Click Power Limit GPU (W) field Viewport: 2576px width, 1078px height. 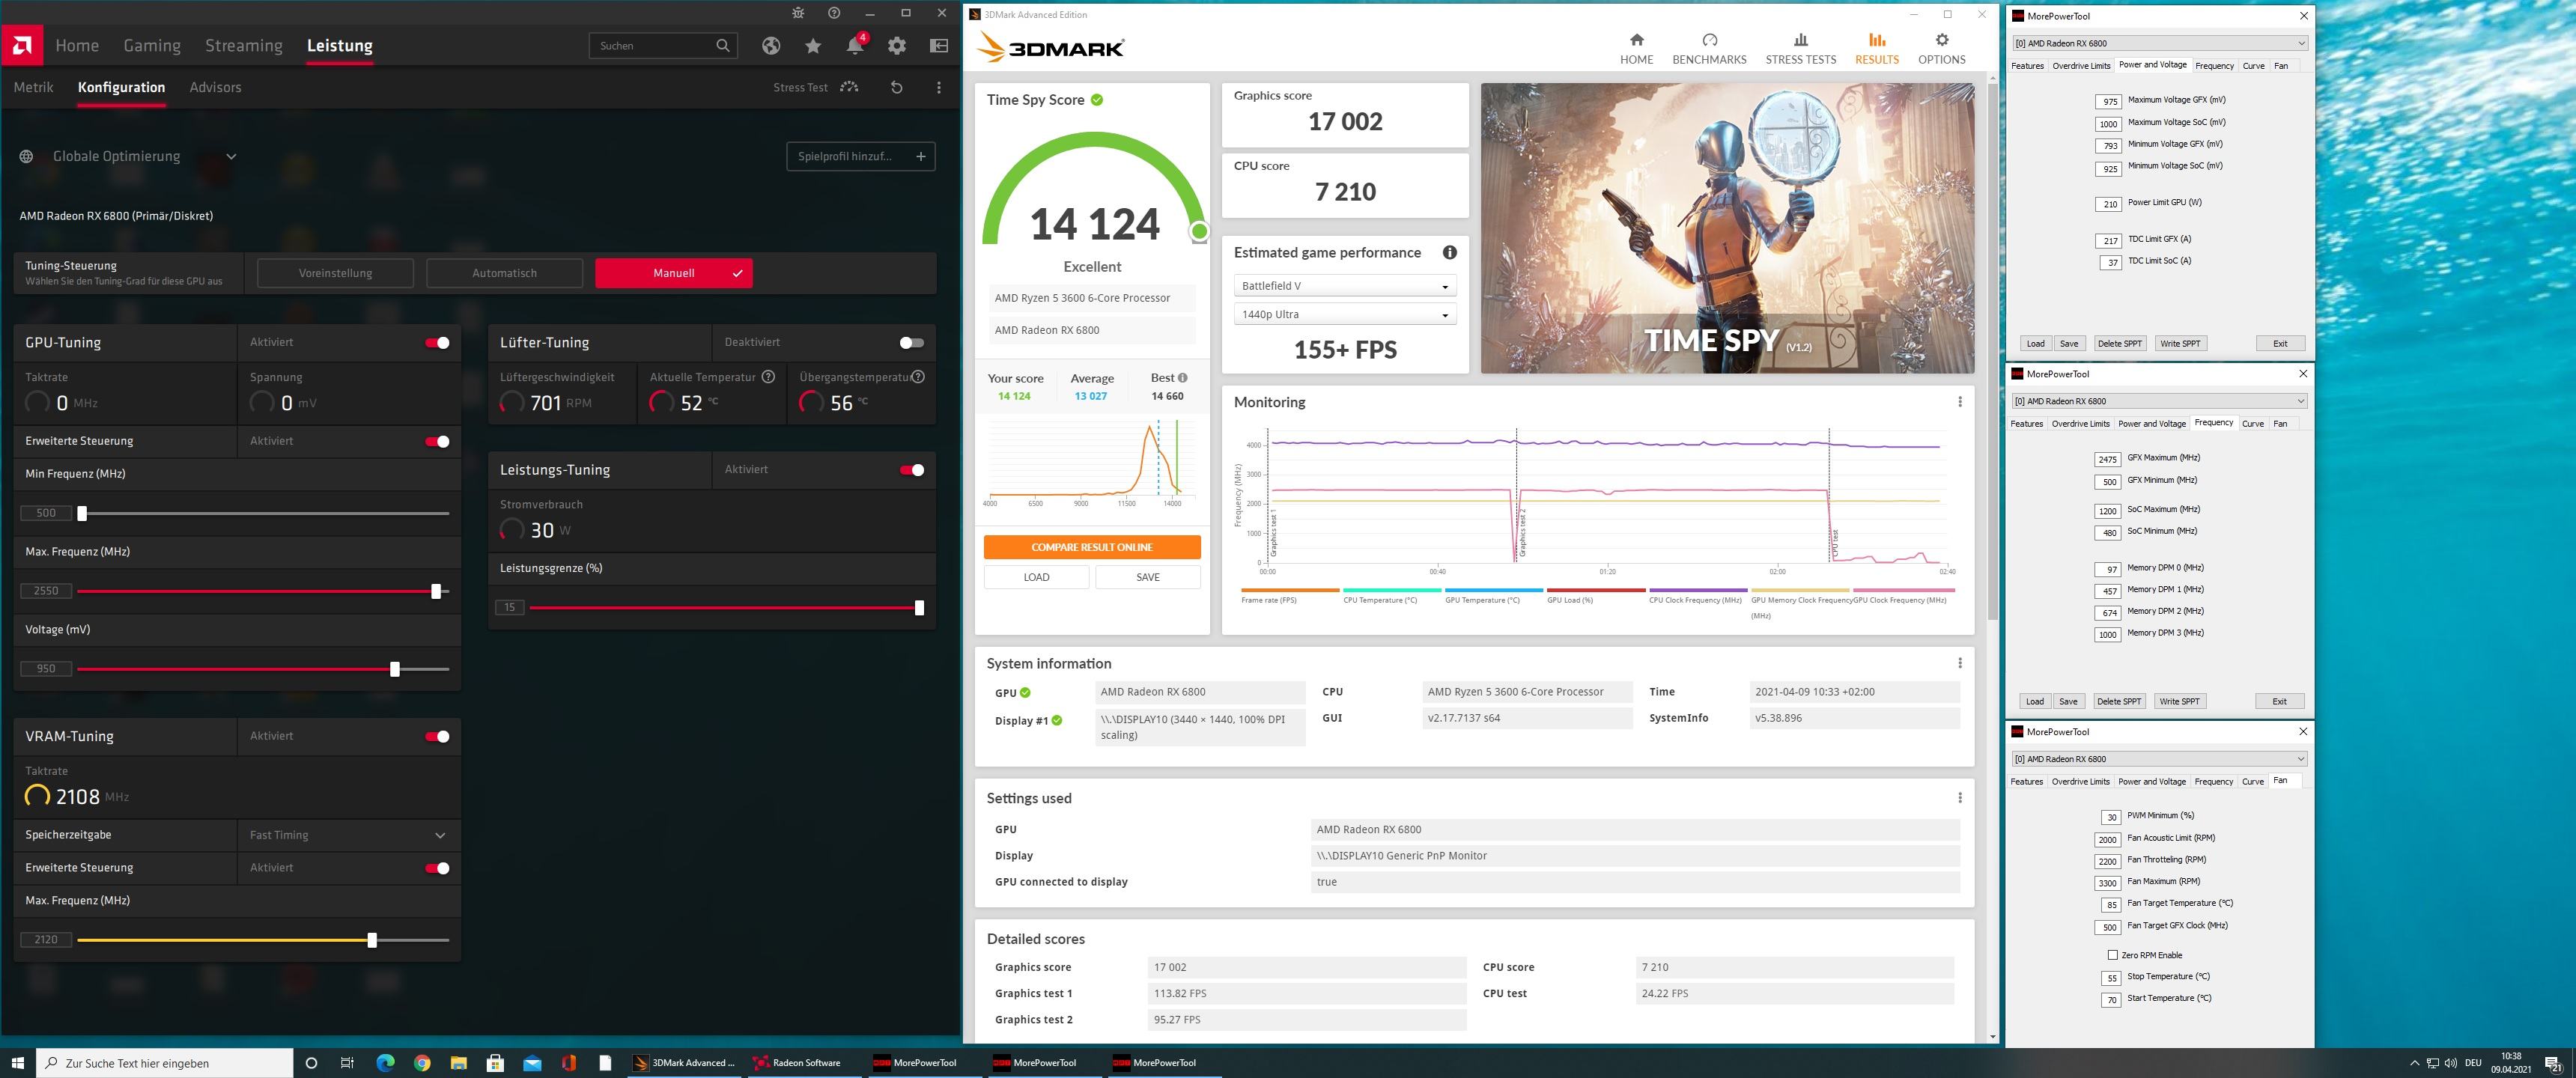(x=2109, y=204)
